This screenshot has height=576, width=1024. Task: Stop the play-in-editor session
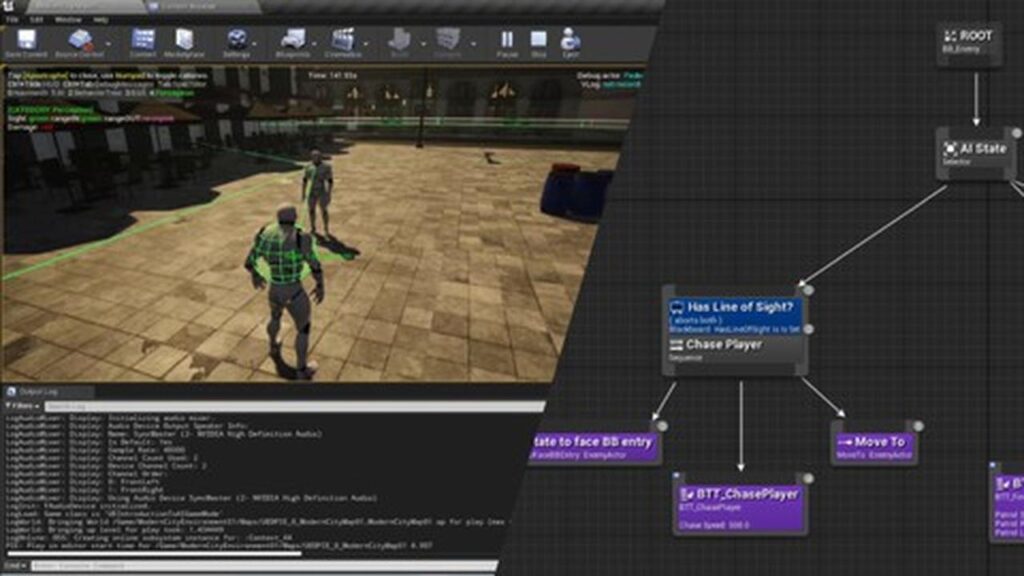click(x=539, y=41)
